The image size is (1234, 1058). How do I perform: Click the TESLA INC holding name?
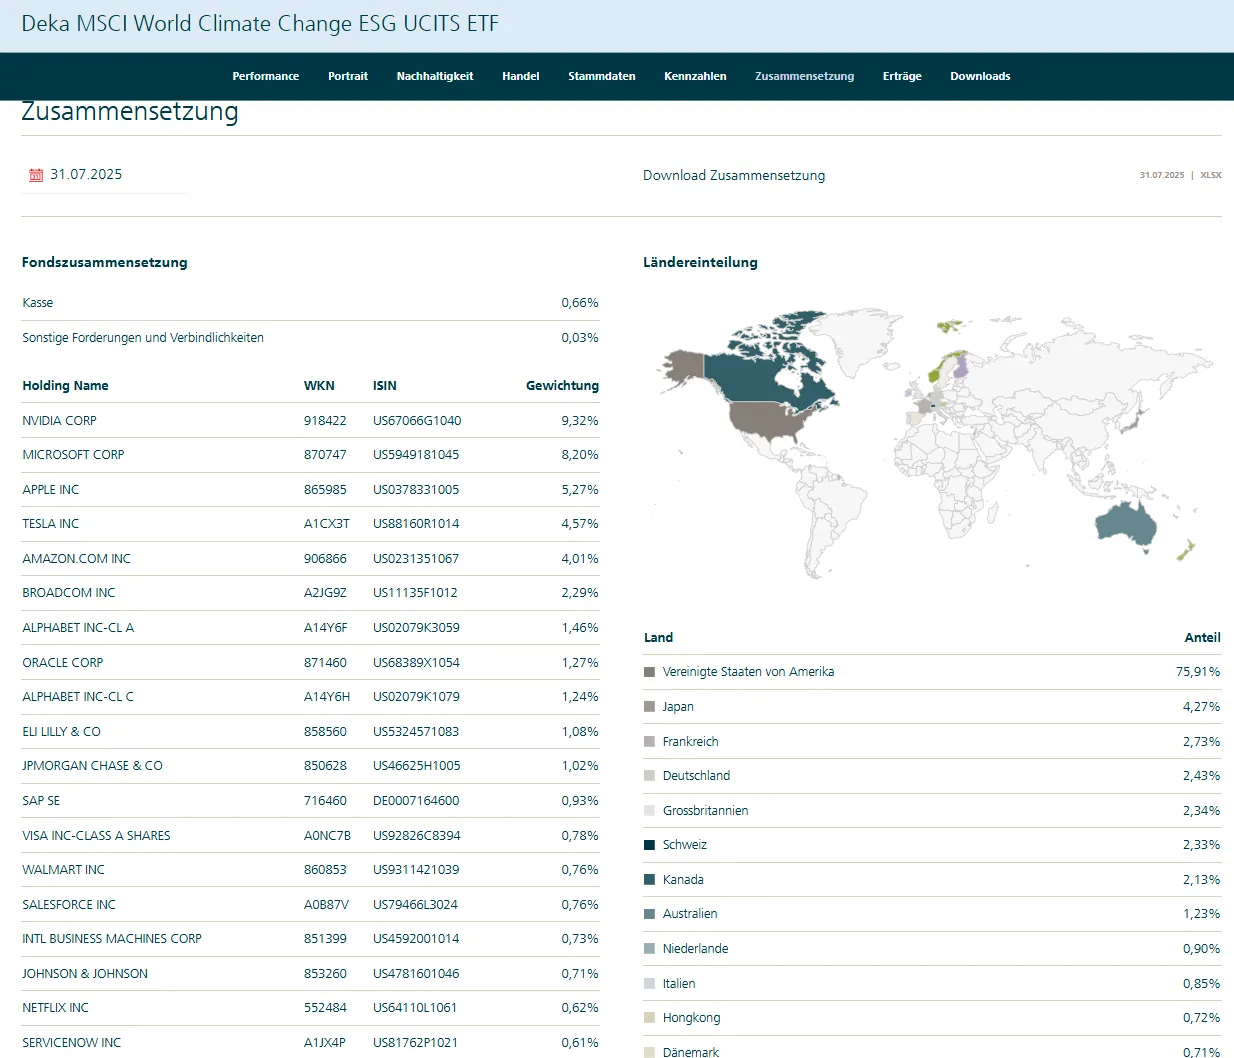(51, 524)
